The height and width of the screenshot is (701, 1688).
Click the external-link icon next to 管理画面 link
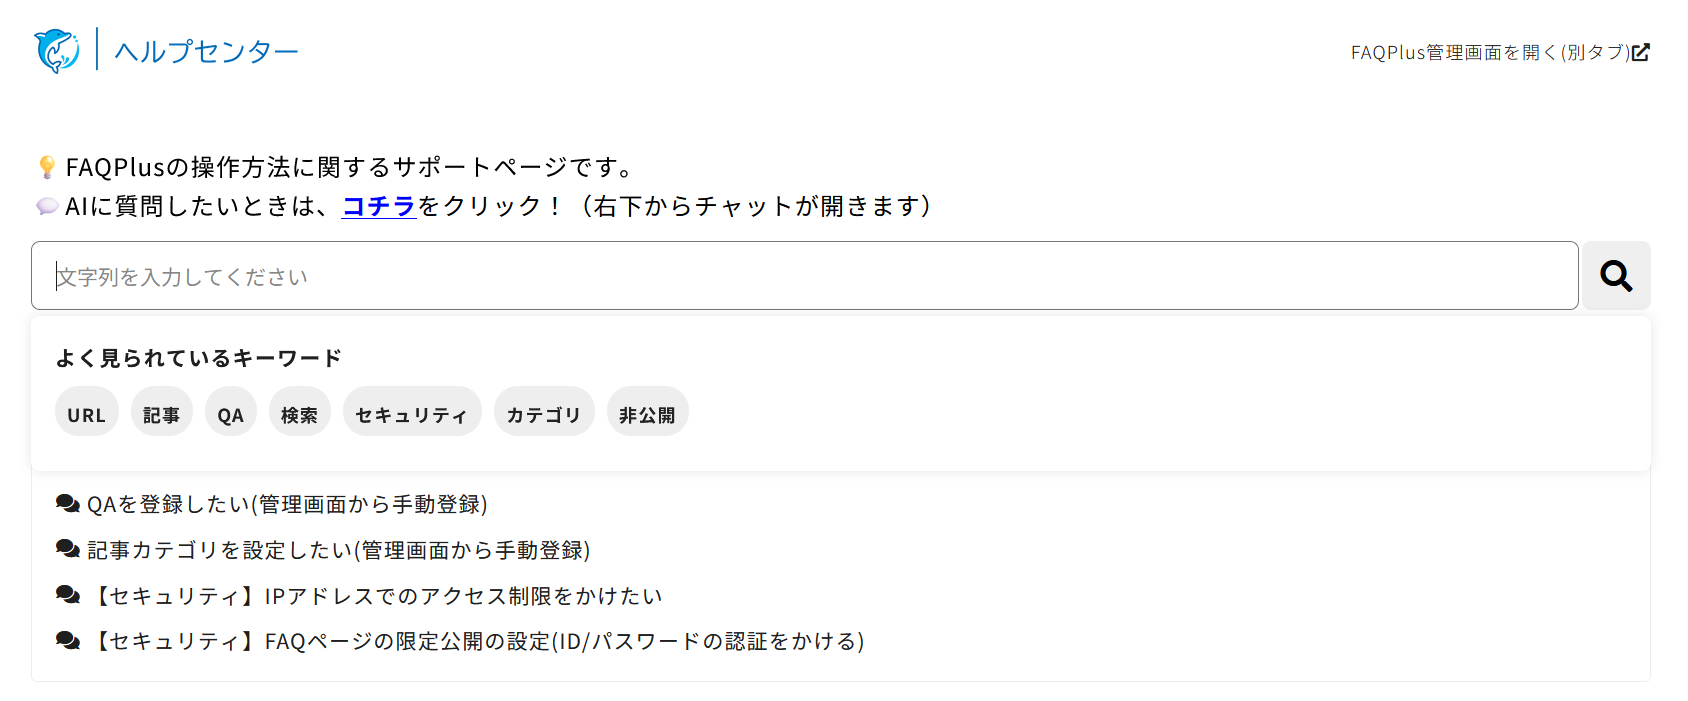(1641, 51)
